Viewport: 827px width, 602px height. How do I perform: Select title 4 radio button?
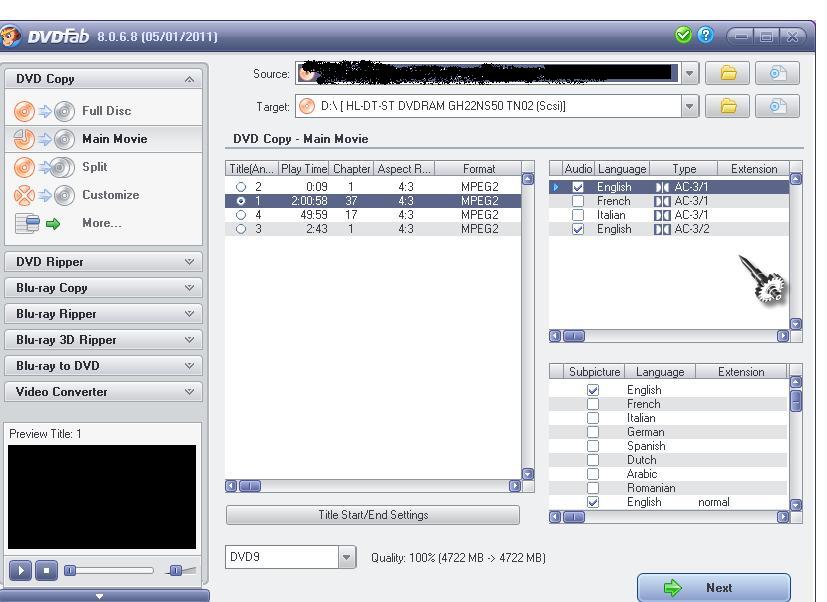point(241,215)
